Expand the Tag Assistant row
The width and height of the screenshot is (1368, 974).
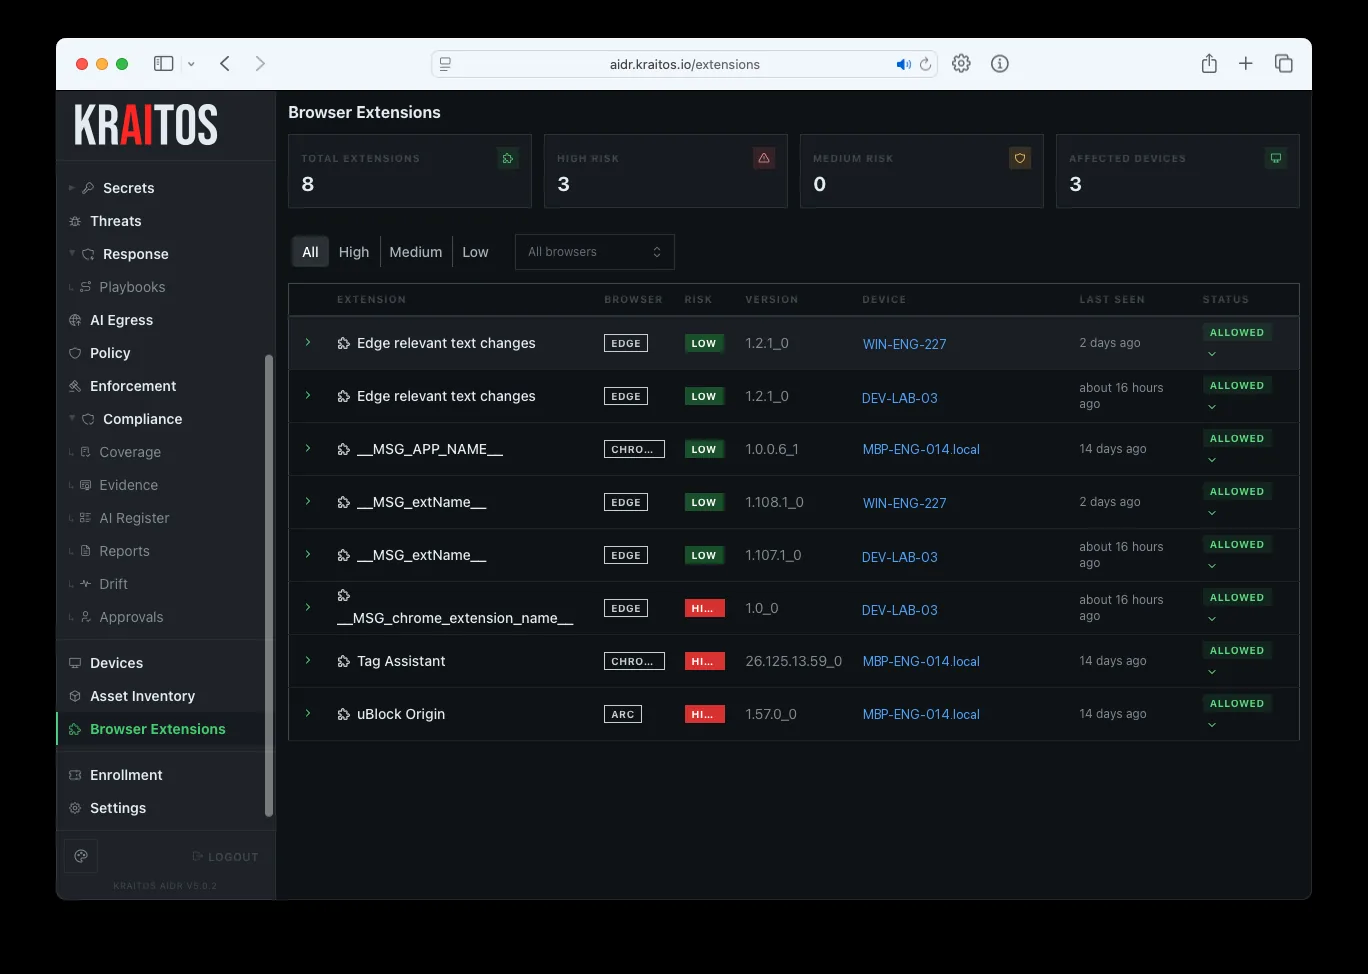coord(308,661)
